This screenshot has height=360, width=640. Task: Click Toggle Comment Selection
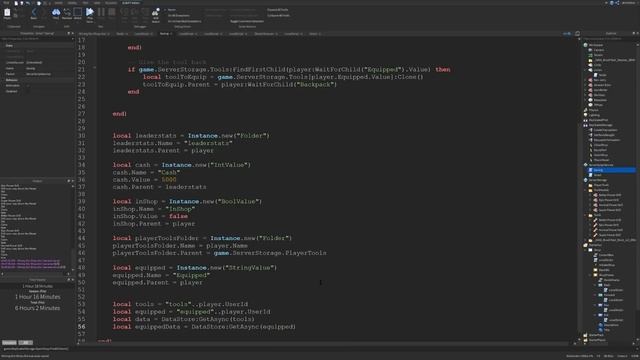(x=247, y=21)
